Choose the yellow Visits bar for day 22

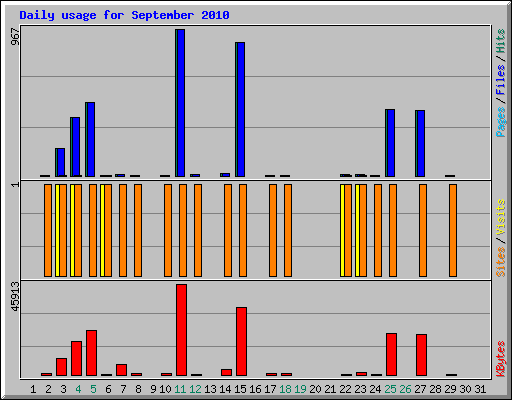point(342,230)
